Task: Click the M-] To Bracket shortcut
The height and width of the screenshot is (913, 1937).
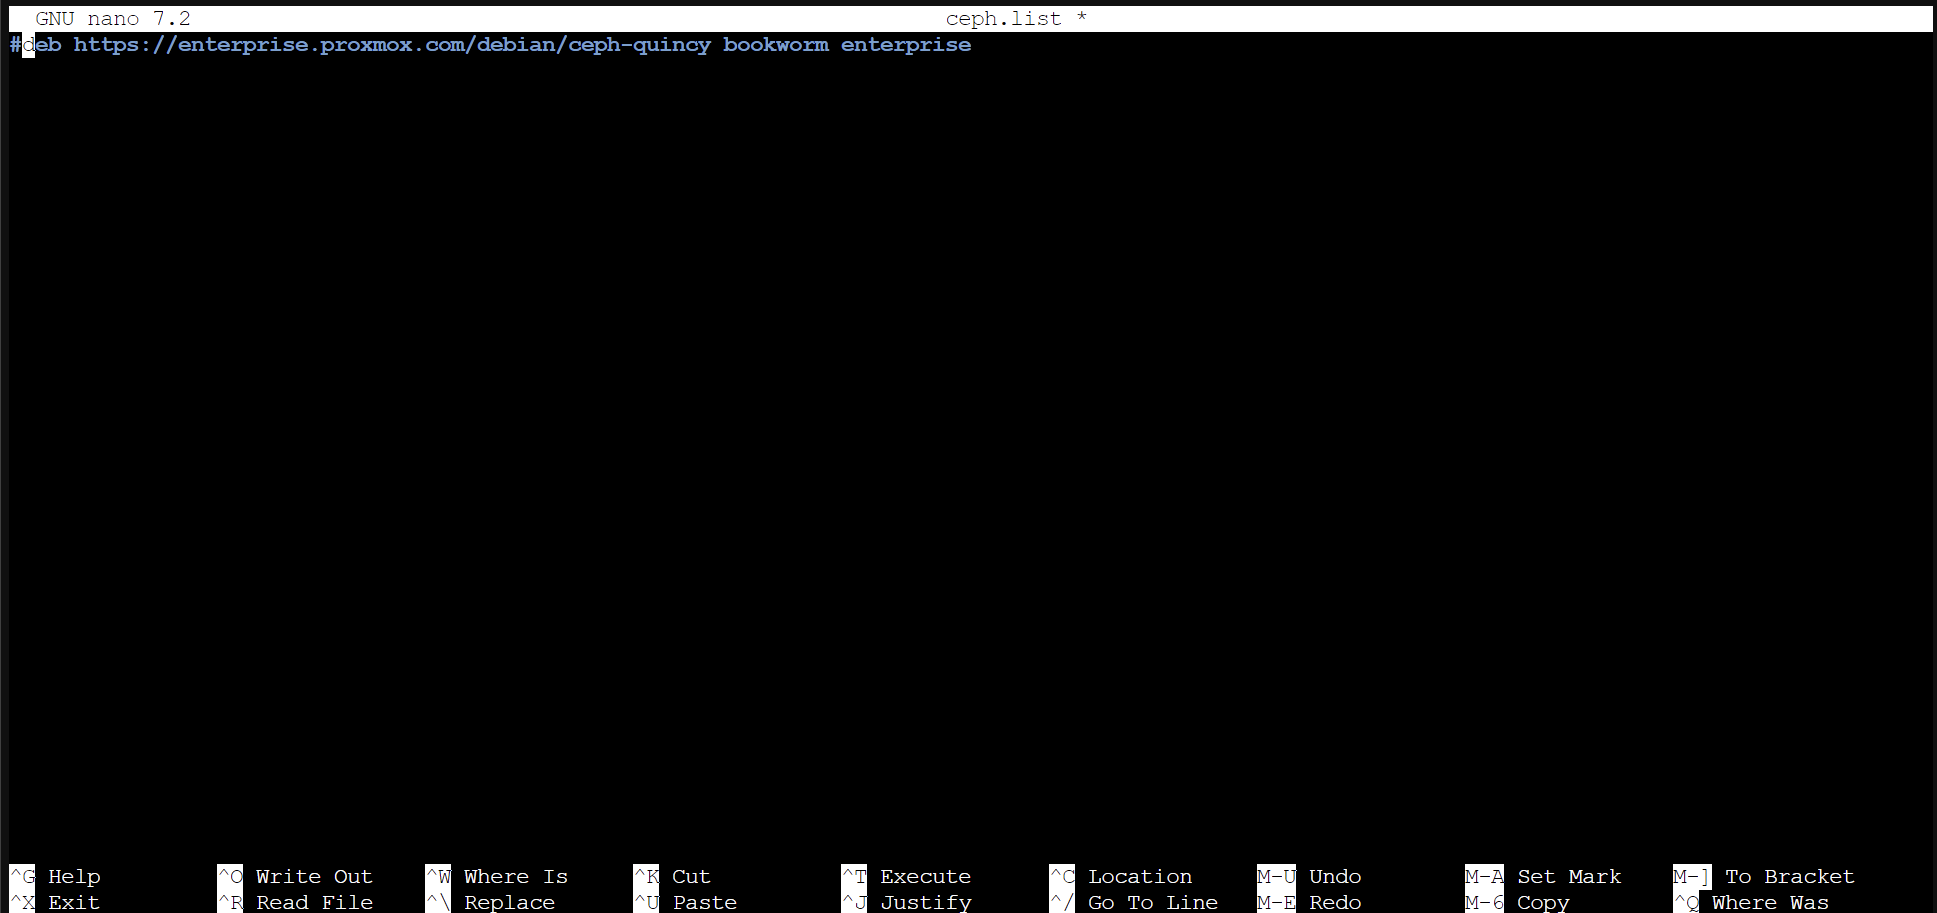Action: (x=1764, y=876)
